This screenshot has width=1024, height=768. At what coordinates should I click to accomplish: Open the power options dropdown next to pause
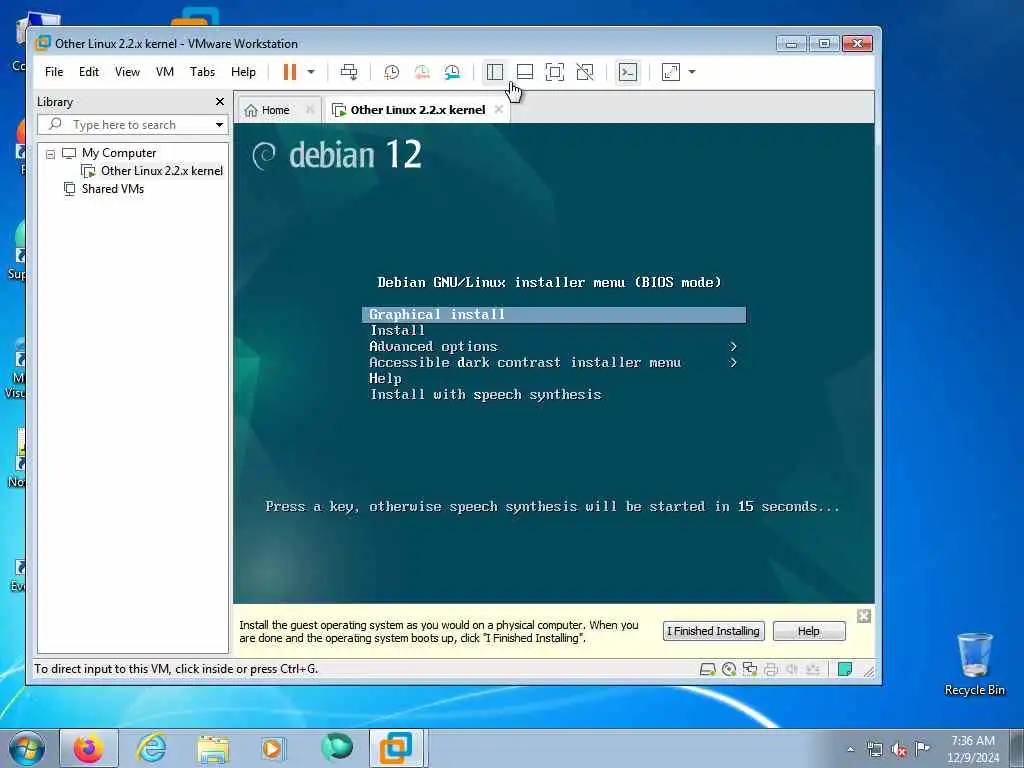coord(311,72)
